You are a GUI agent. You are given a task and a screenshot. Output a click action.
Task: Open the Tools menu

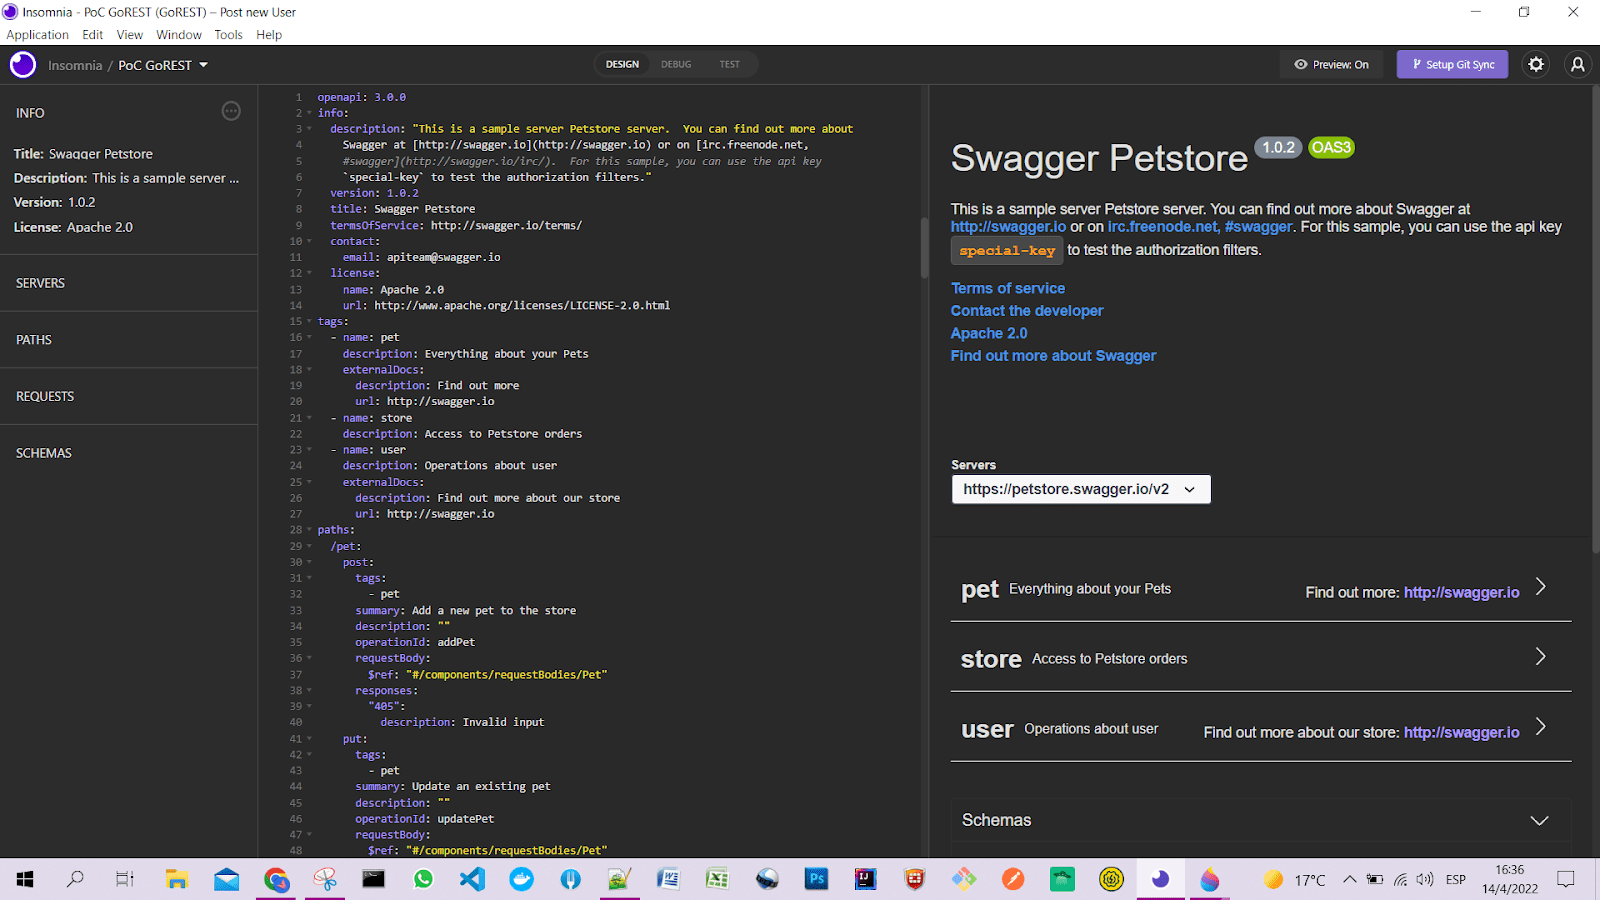point(228,34)
